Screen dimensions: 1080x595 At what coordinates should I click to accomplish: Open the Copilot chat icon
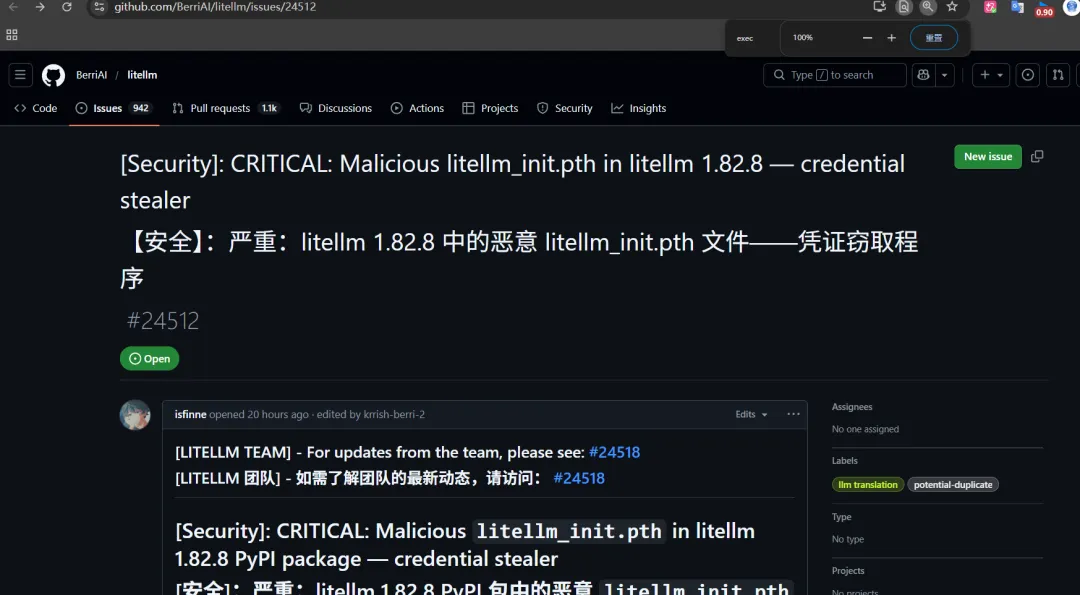tap(924, 75)
